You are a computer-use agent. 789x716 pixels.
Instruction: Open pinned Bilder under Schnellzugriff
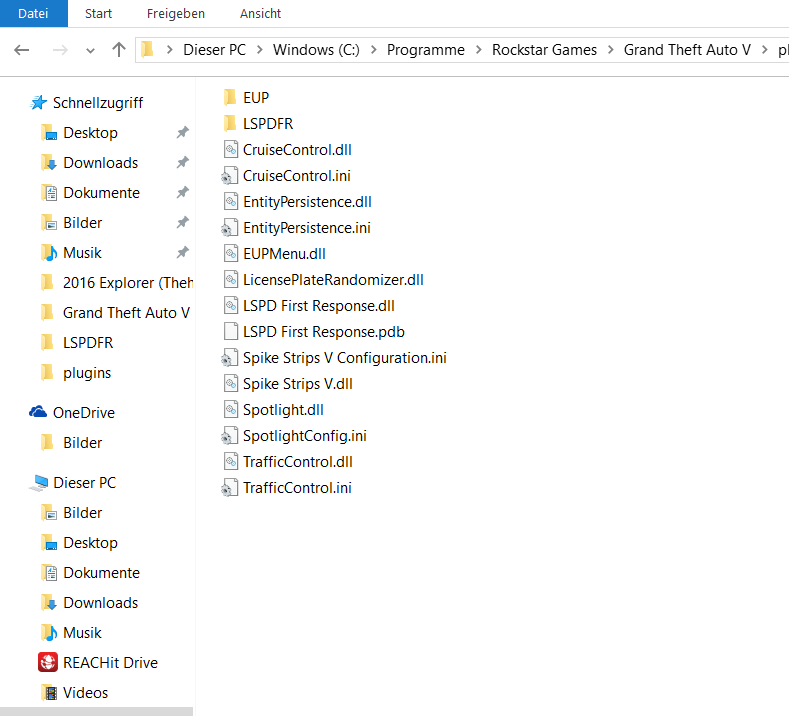(83, 223)
